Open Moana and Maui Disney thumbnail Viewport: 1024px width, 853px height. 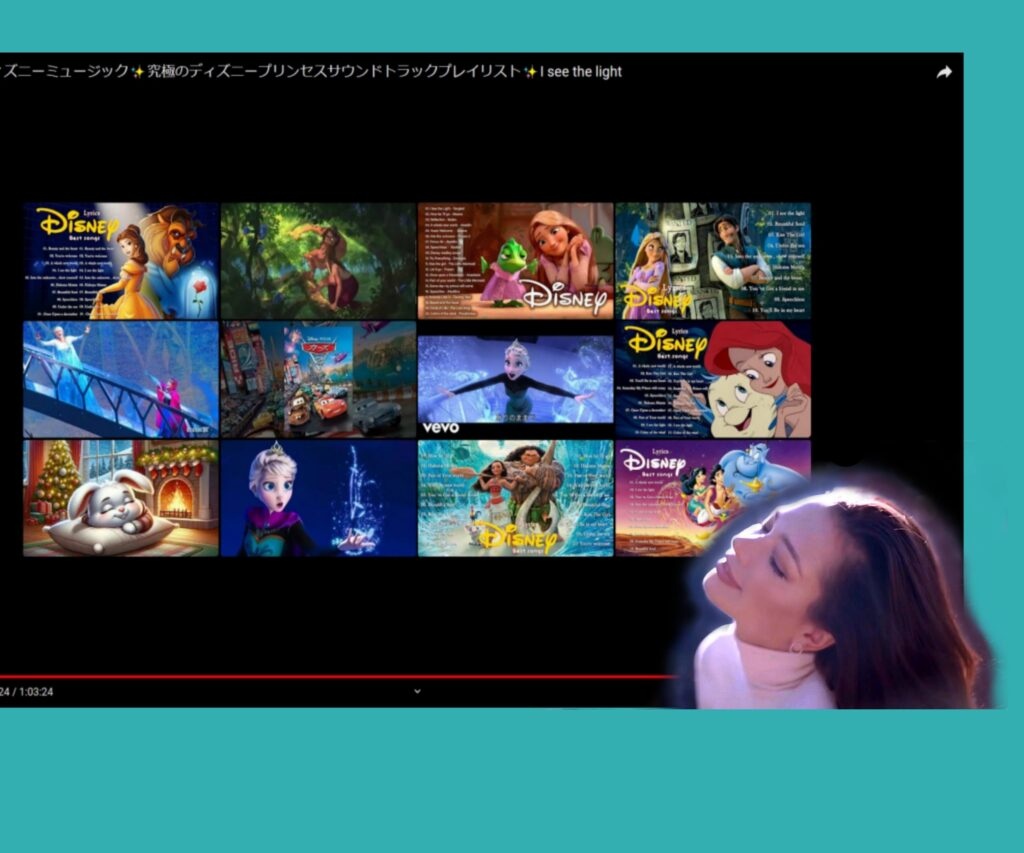tap(515, 498)
